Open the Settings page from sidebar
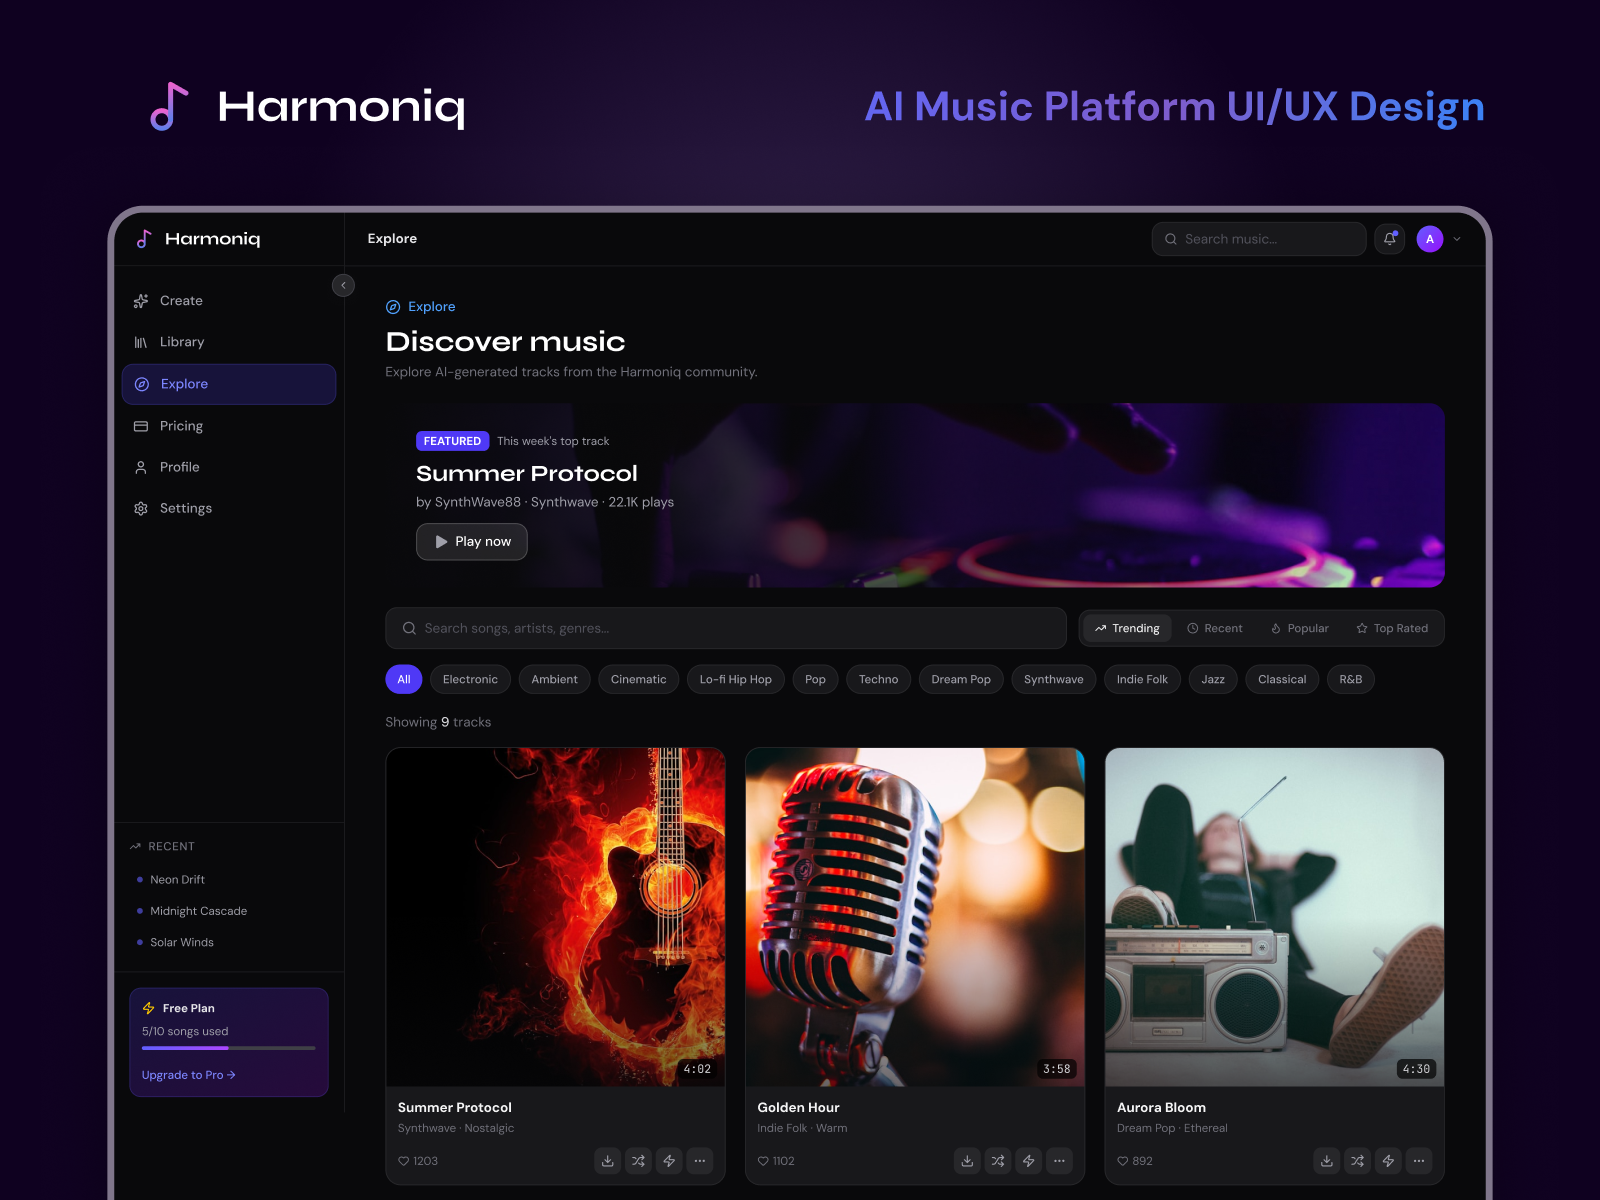Viewport: 1600px width, 1200px height. [x=185, y=508]
